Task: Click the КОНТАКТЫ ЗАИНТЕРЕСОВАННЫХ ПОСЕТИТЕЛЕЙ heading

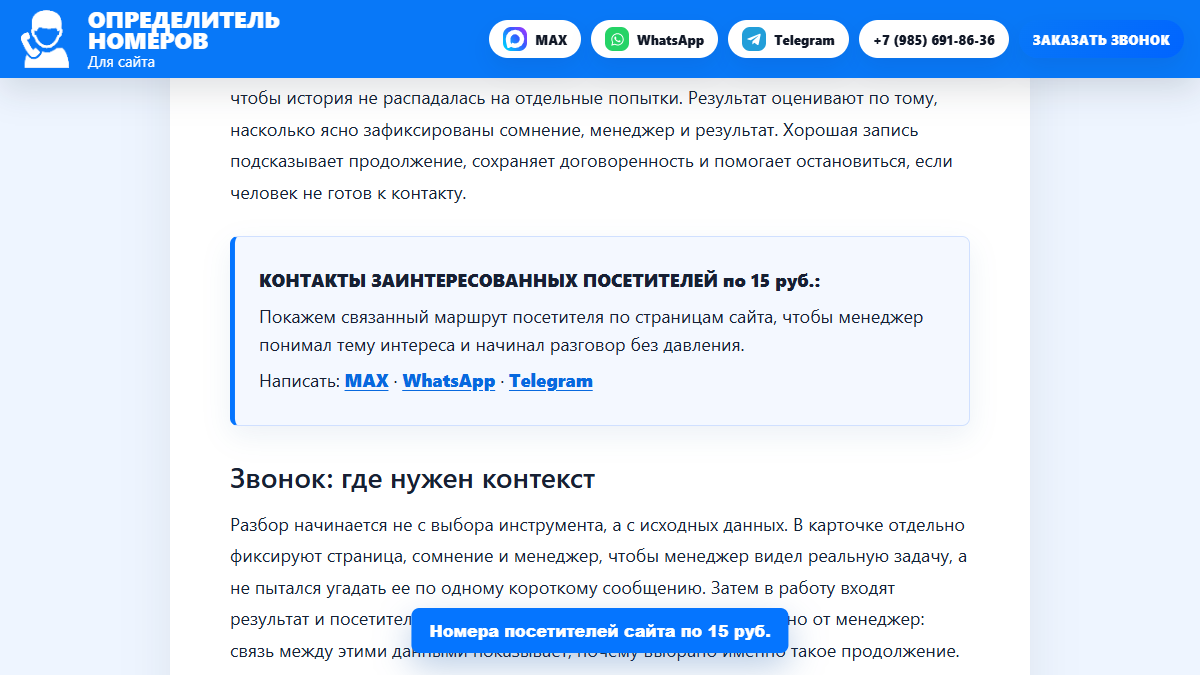Action: (x=540, y=281)
